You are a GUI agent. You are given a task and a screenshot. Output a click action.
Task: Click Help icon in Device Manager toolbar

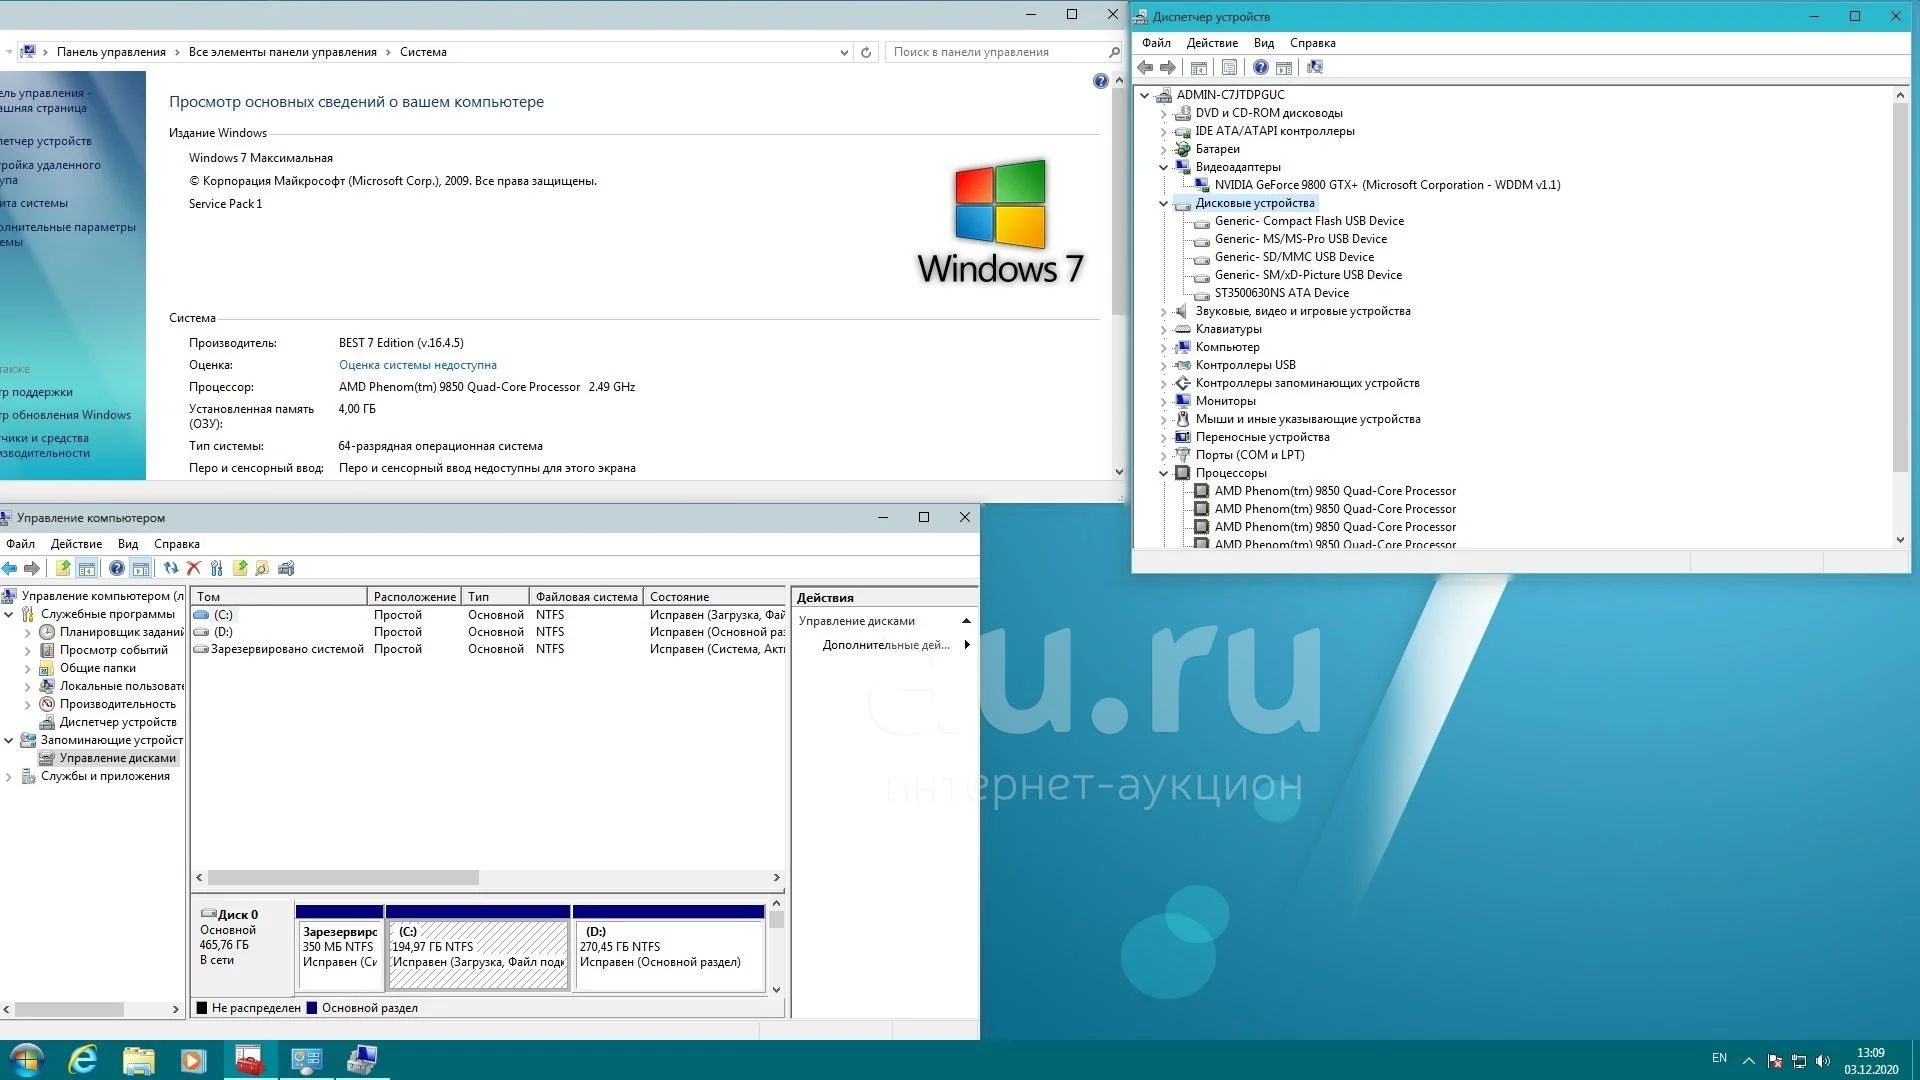click(x=1261, y=67)
